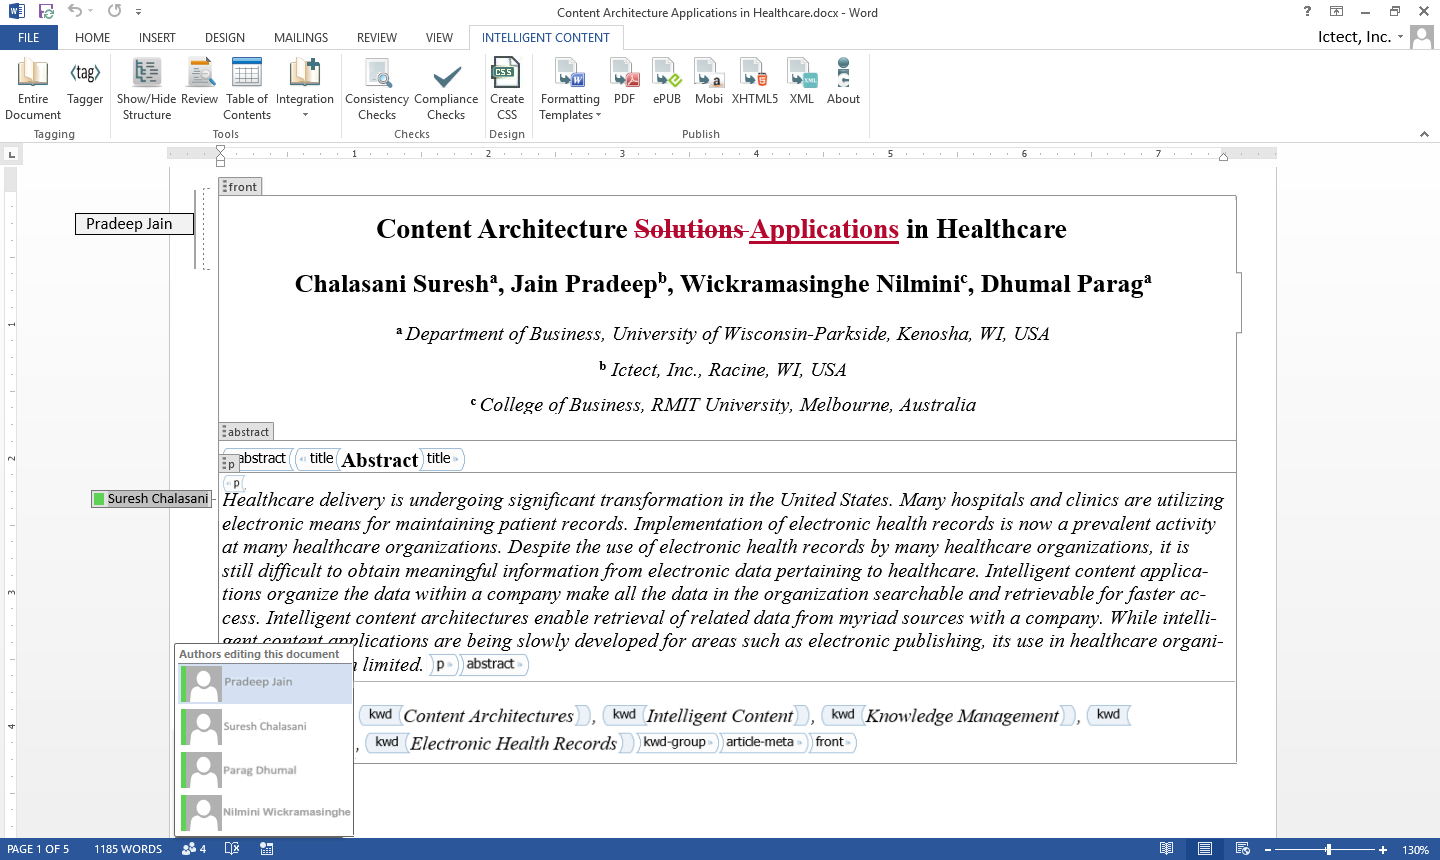Click the Redo button
Screen dimensions: 1440x860
(114, 11)
